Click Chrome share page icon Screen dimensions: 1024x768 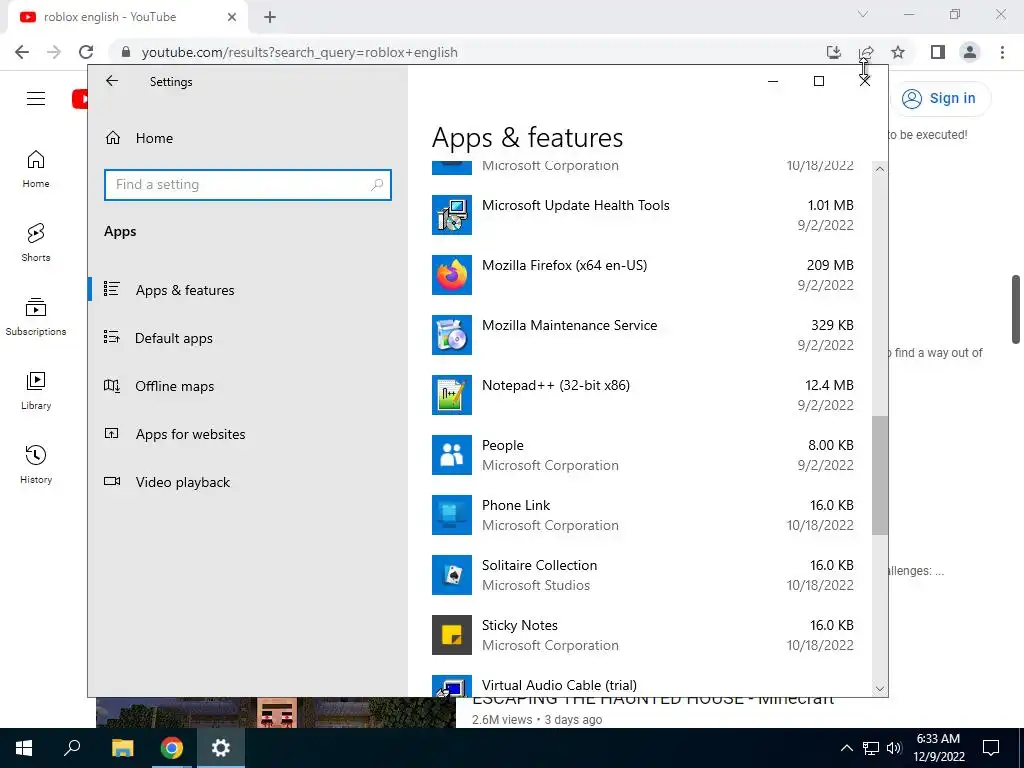point(866,52)
